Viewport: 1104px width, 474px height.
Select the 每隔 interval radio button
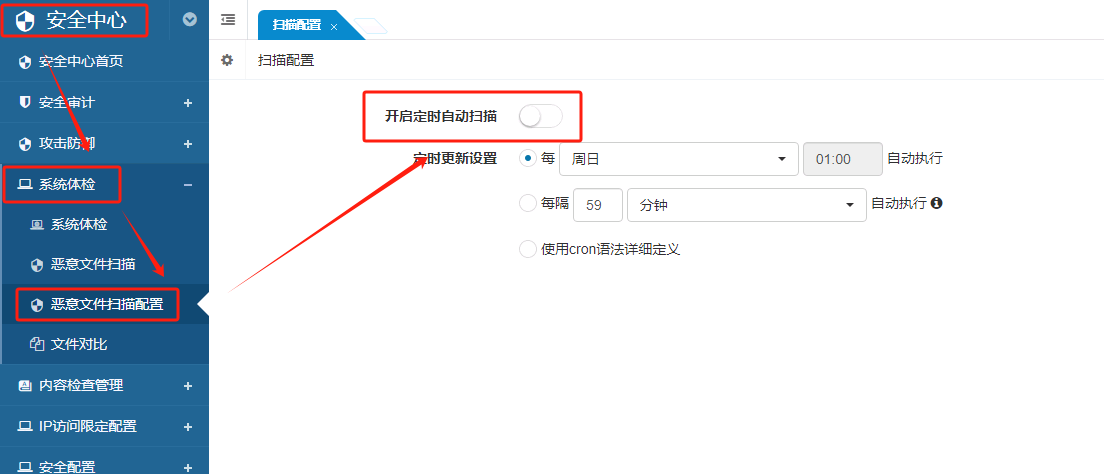point(527,204)
